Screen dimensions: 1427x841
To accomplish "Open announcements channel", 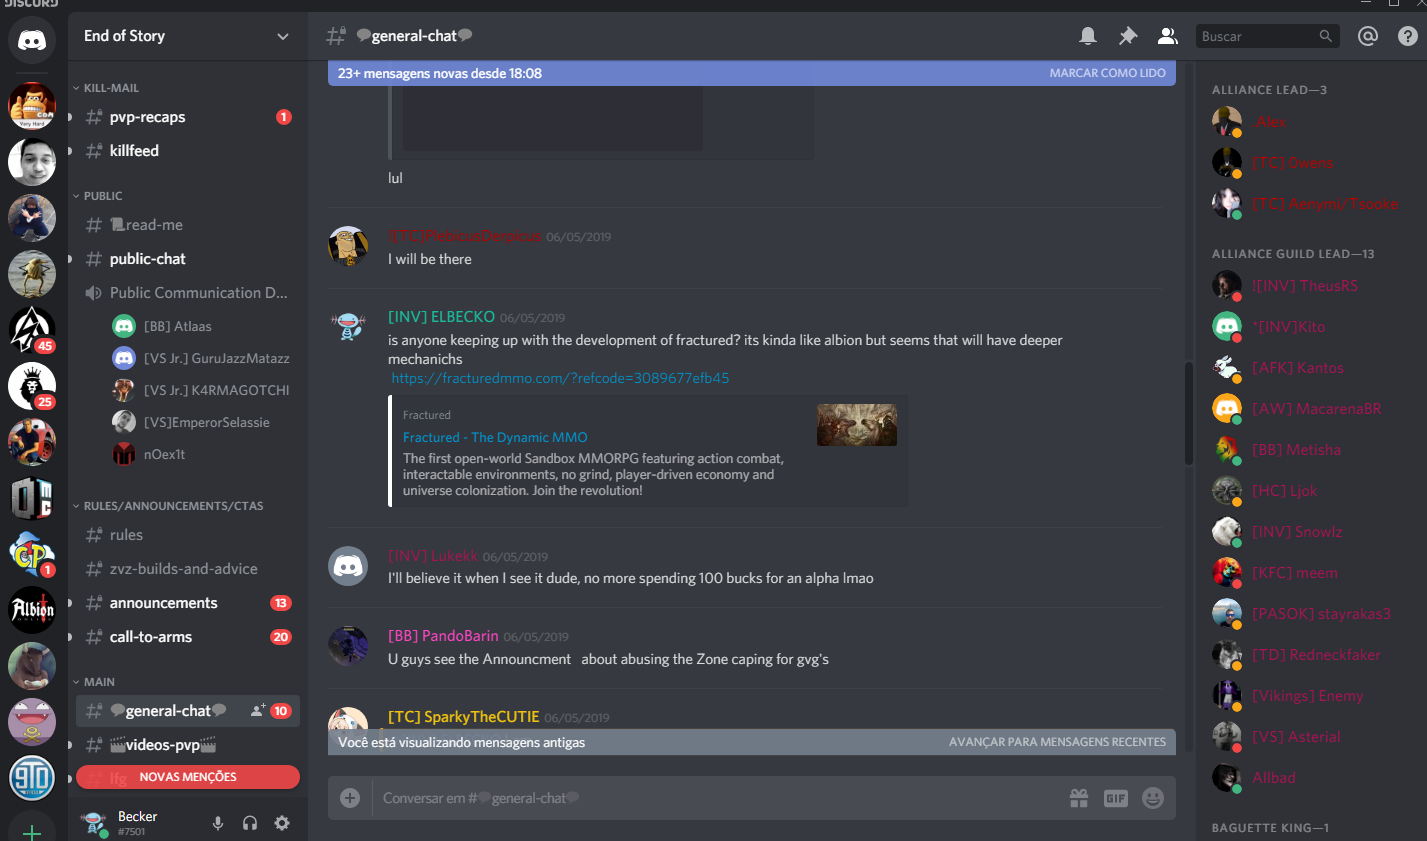I will pos(188,603).
